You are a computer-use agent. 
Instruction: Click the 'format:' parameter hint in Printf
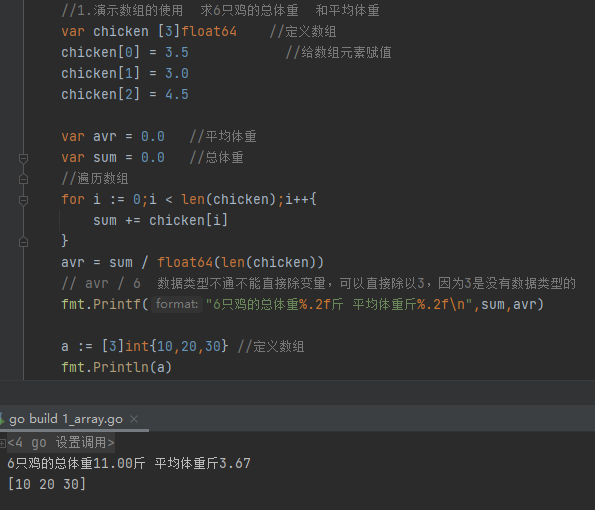(177, 304)
